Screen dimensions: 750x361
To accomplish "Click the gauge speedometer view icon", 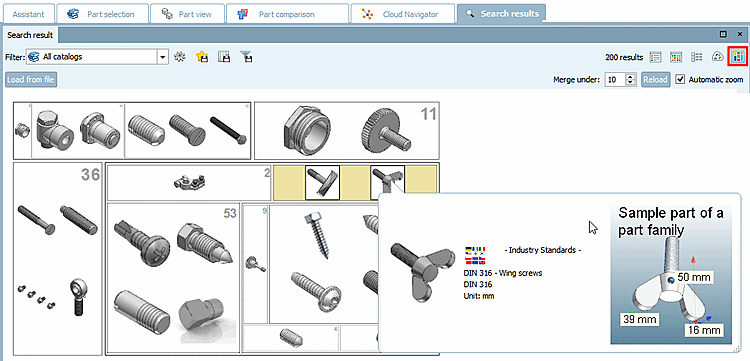I will pyautogui.click(x=718, y=57).
